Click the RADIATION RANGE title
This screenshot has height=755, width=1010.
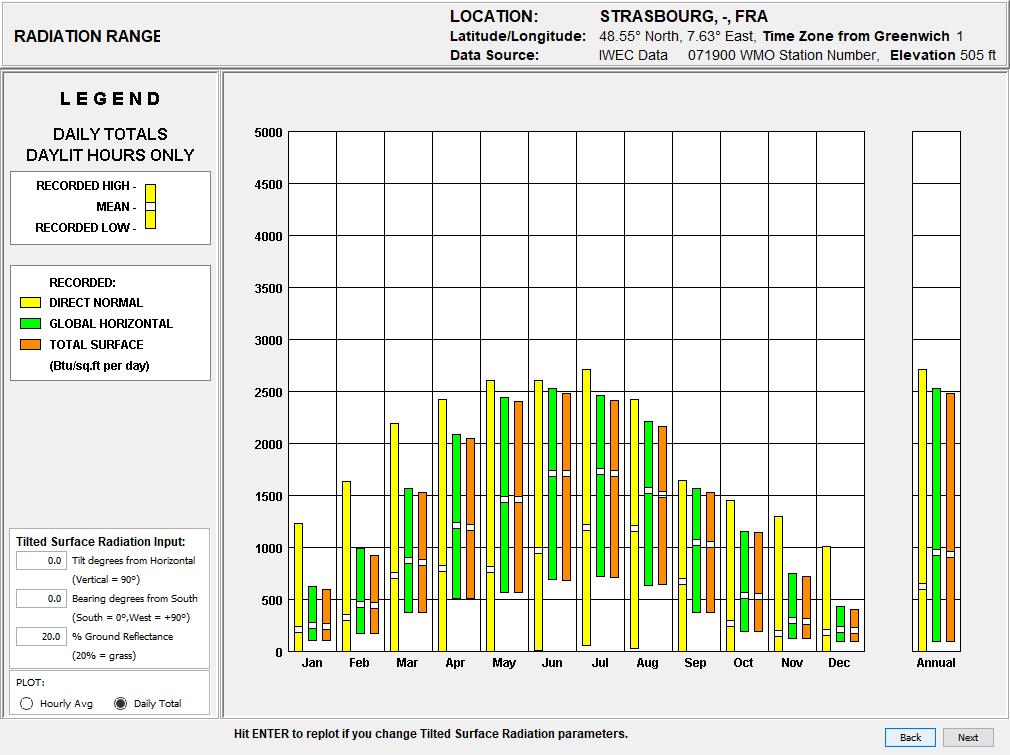(x=88, y=37)
